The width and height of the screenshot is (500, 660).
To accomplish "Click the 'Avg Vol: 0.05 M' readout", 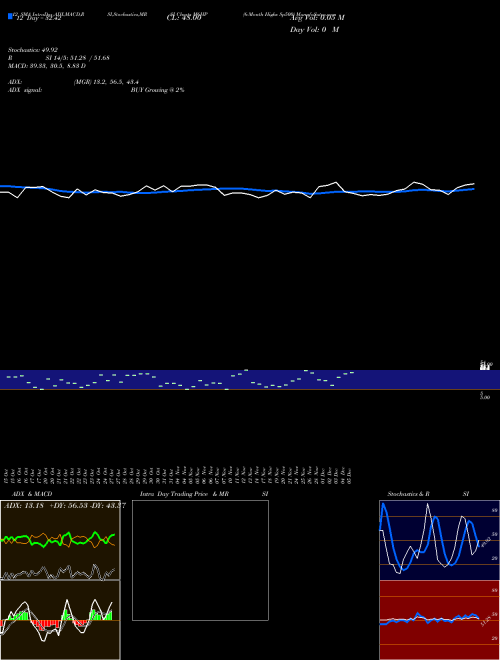I will [x=317, y=18].
